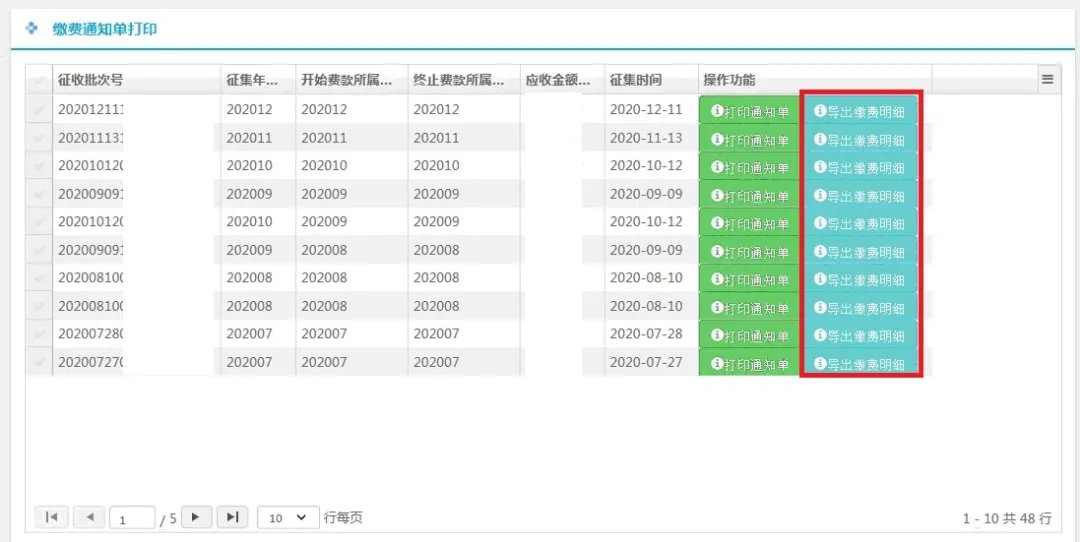The height and width of the screenshot is (542, 1080).
Task: Select the checkbox for the 2020-07-27 row
Action: [x=39, y=362]
